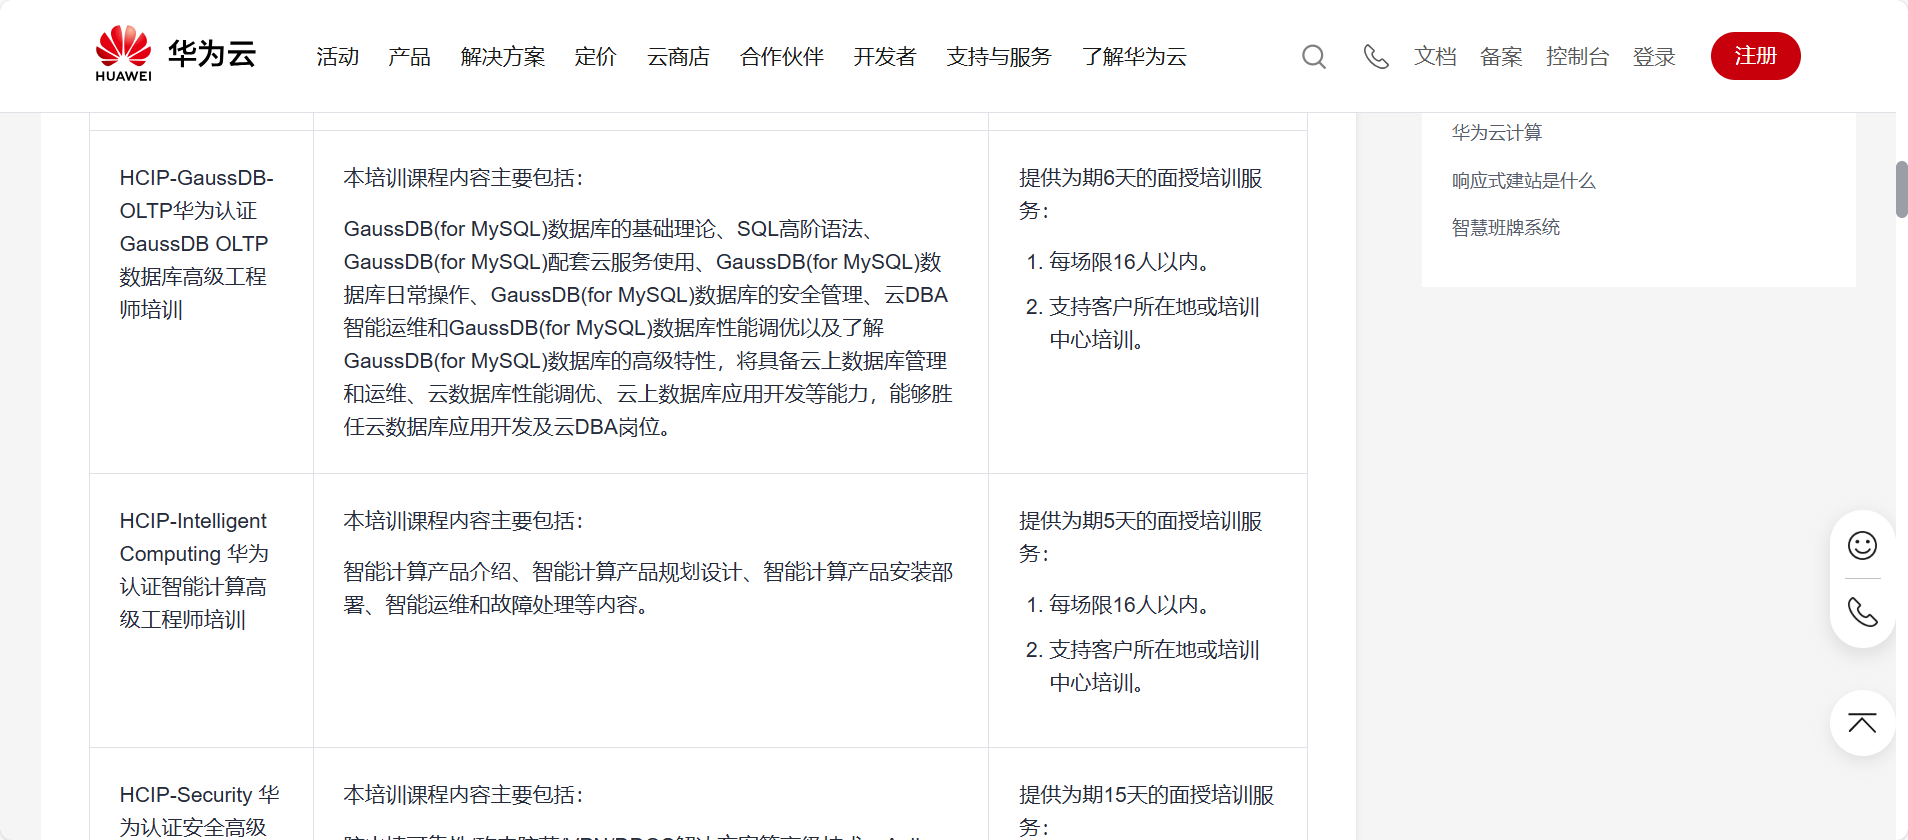Open the 合作伙伴 menu
1908x840 pixels.
point(782,57)
